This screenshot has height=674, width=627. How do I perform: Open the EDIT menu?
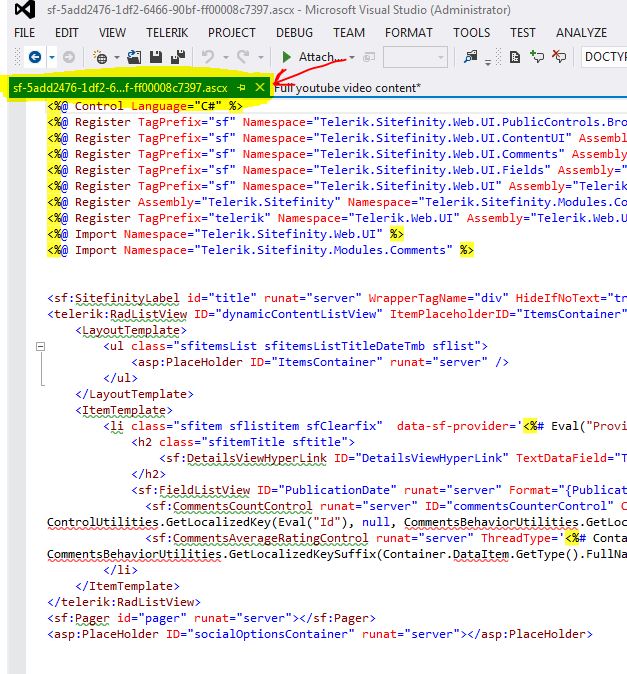tap(67, 33)
